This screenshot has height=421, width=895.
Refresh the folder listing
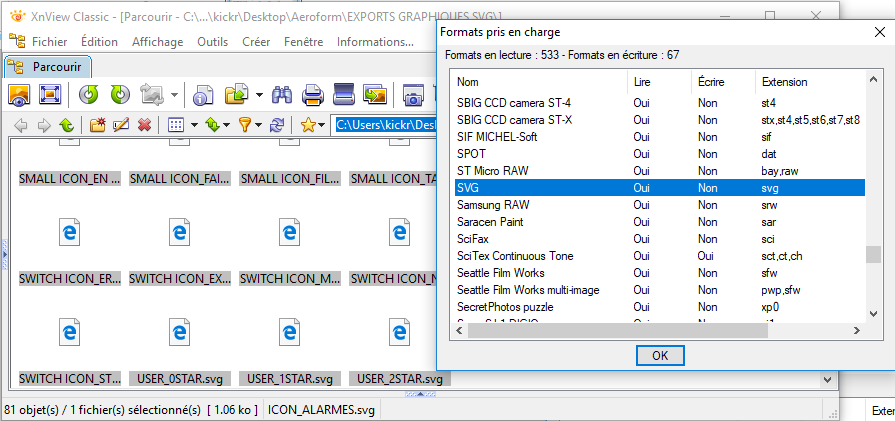pyautogui.click(x=277, y=125)
